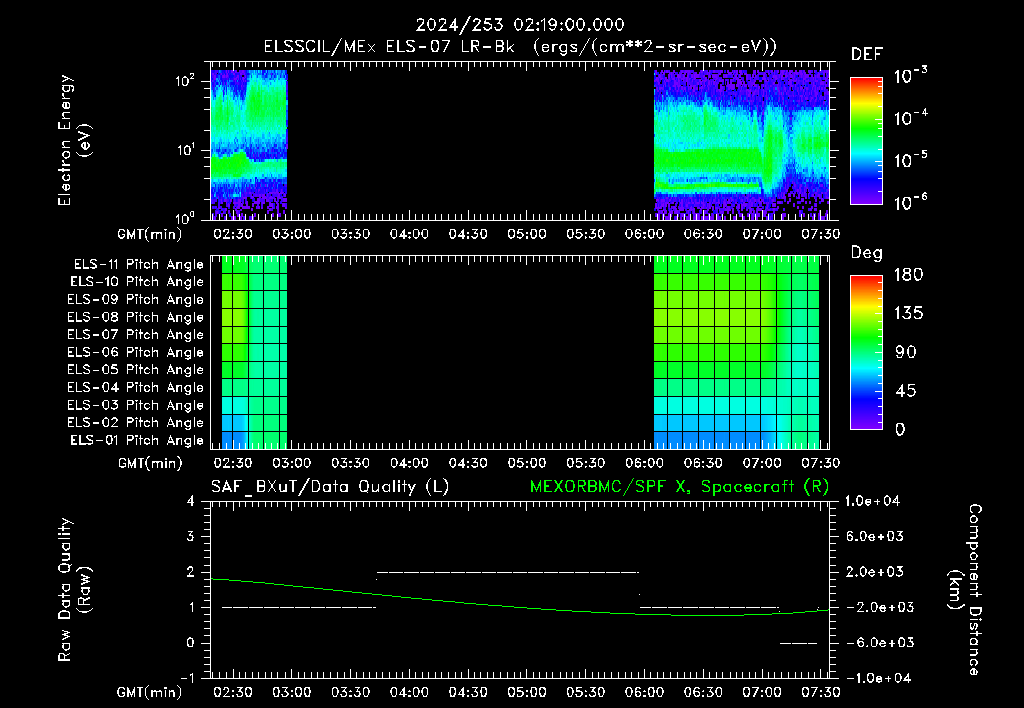Click the GMT(min) label under spectrogram panel
Screen dimensions: 1024x708
point(150,234)
